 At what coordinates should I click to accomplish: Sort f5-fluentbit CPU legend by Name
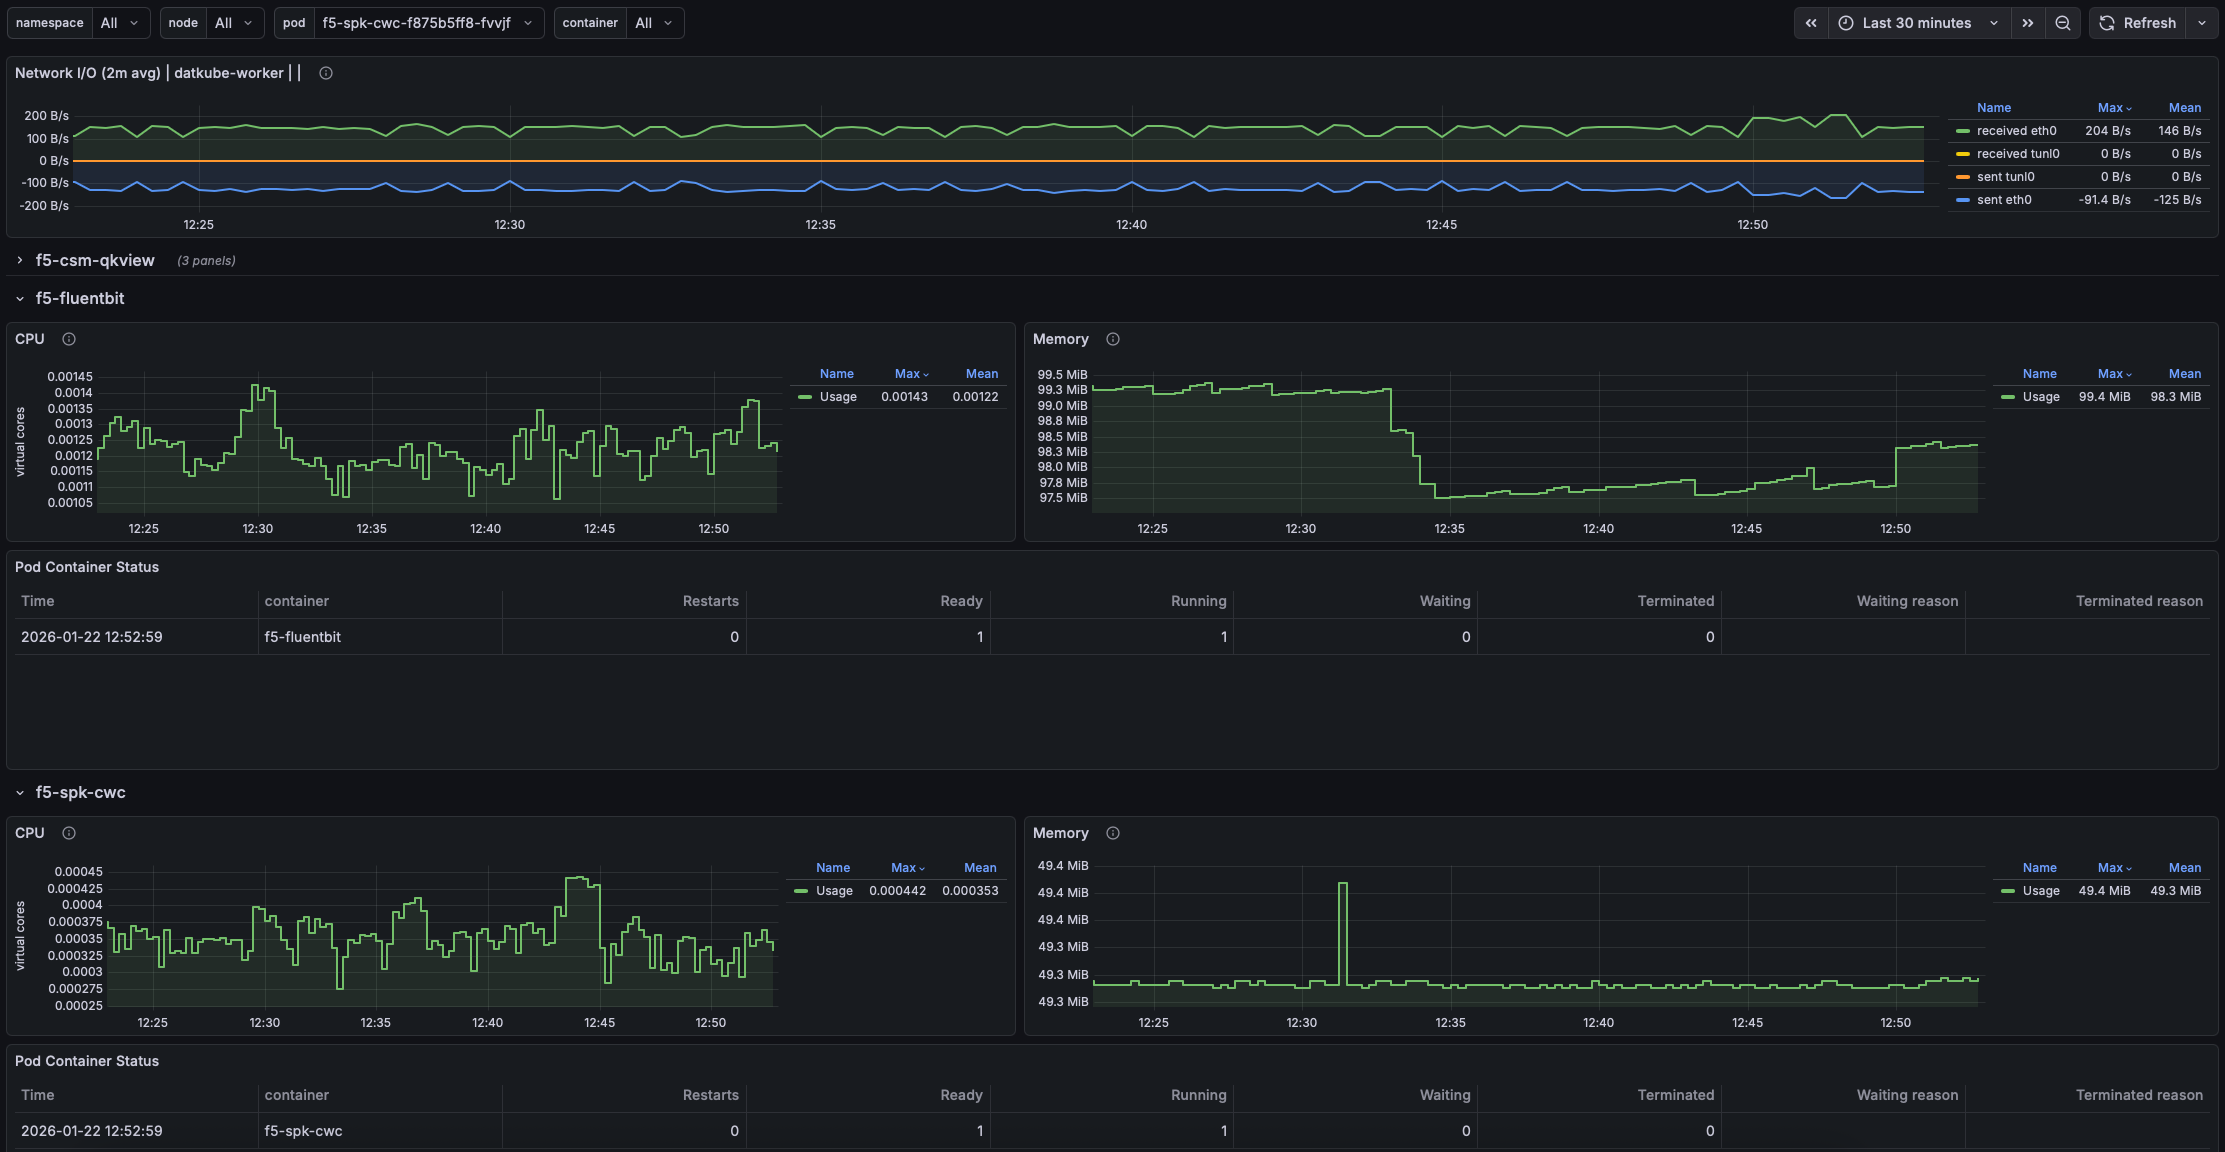(x=836, y=374)
